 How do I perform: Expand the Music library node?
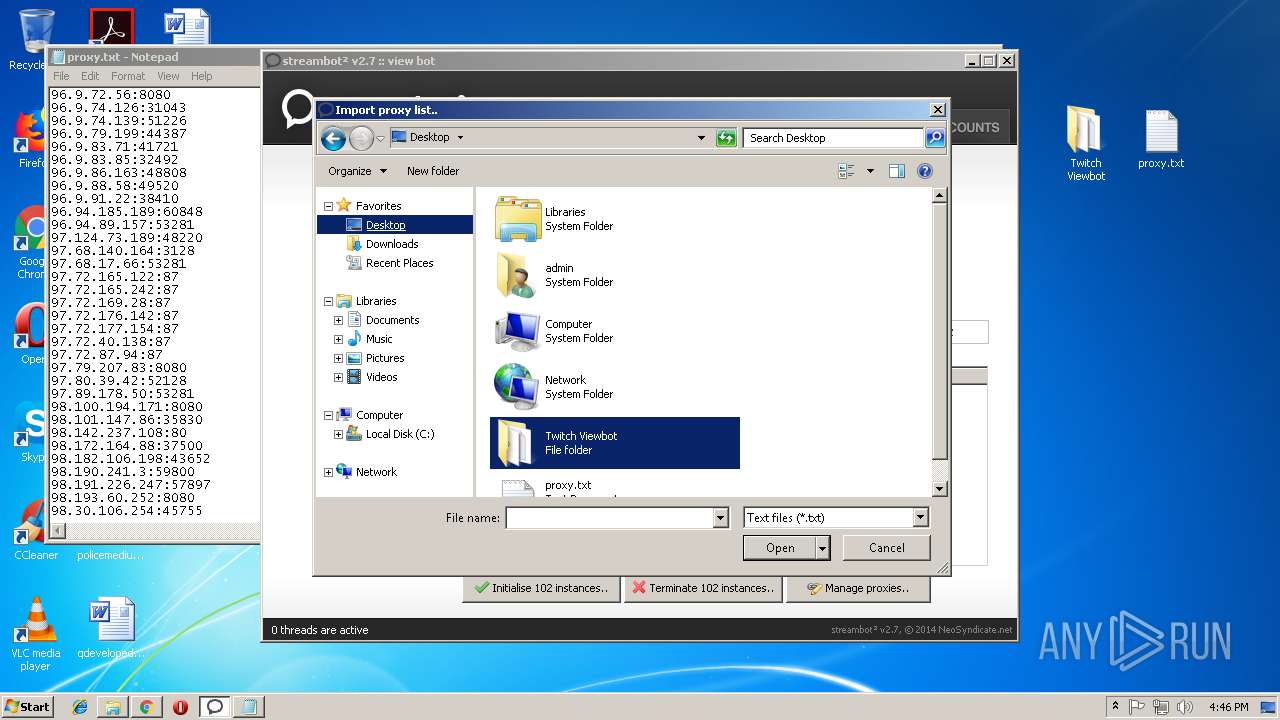[338, 339]
